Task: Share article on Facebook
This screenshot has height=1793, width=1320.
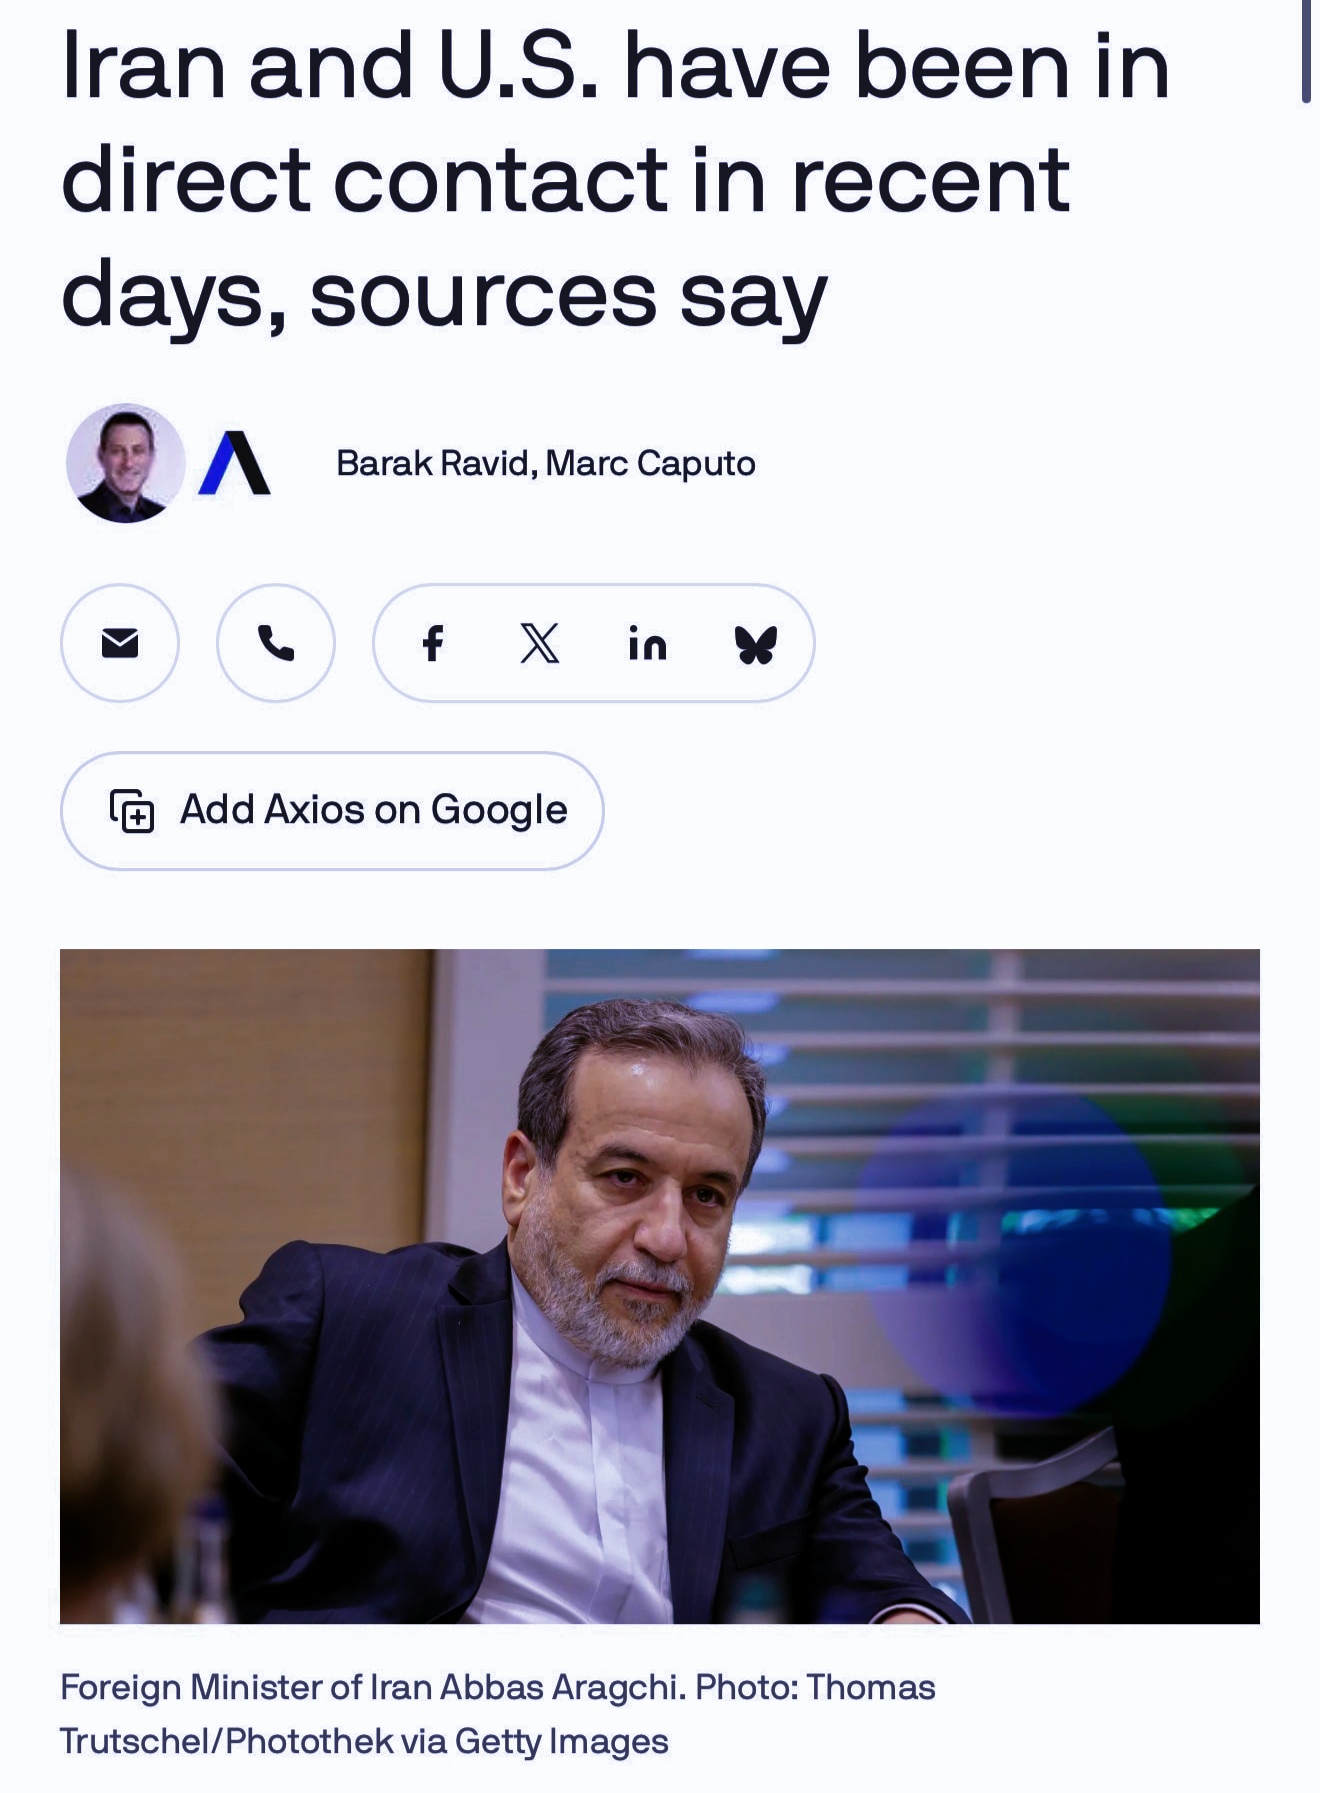Action: (432, 644)
